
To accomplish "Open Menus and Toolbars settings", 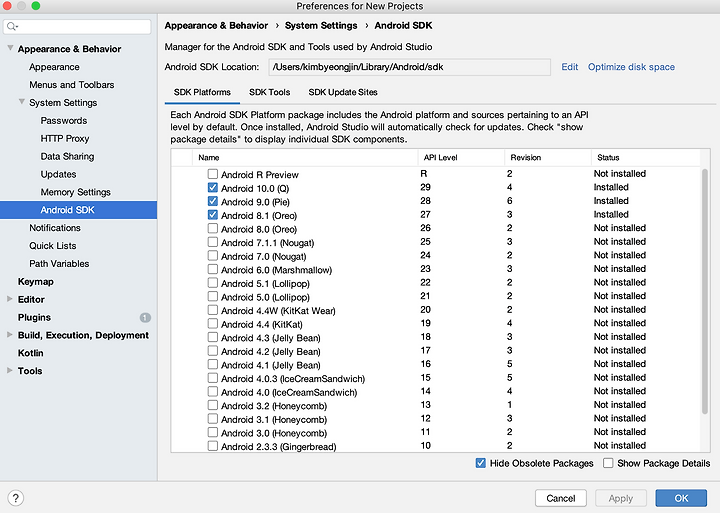I will coord(72,85).
